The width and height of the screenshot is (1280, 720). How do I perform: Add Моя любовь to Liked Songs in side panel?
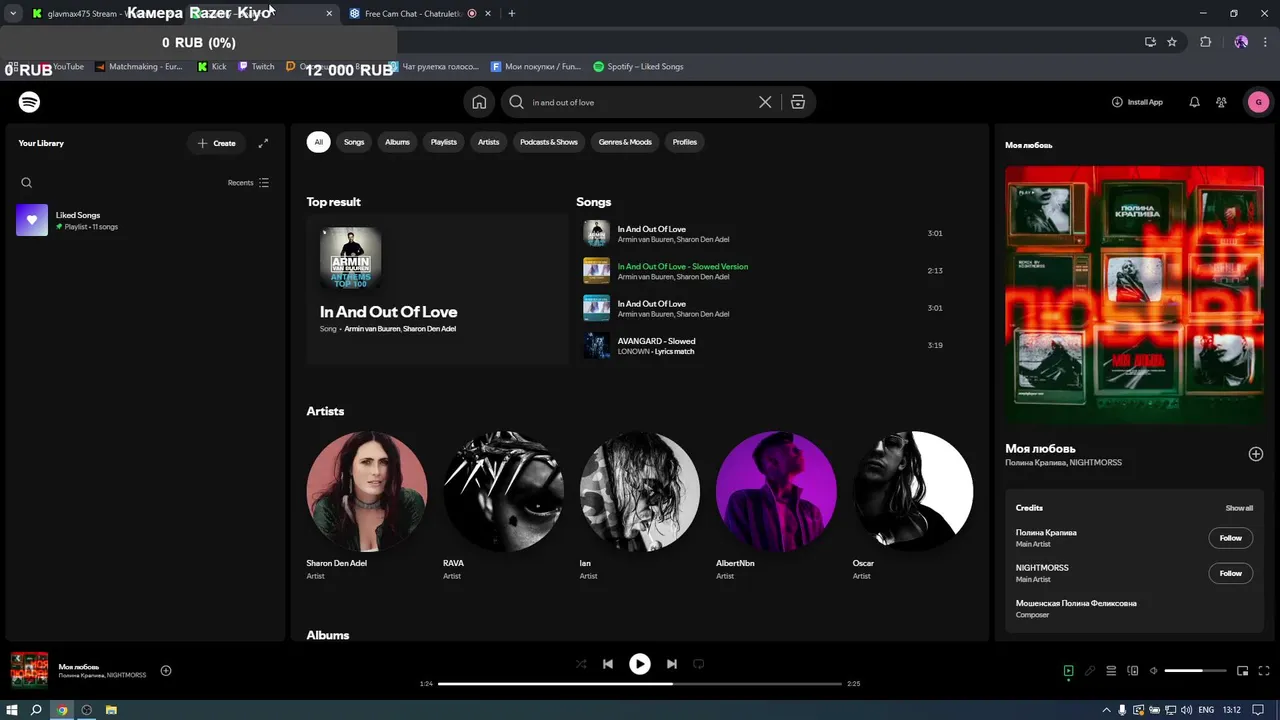pyautogui.click(x=1256, y=454)
